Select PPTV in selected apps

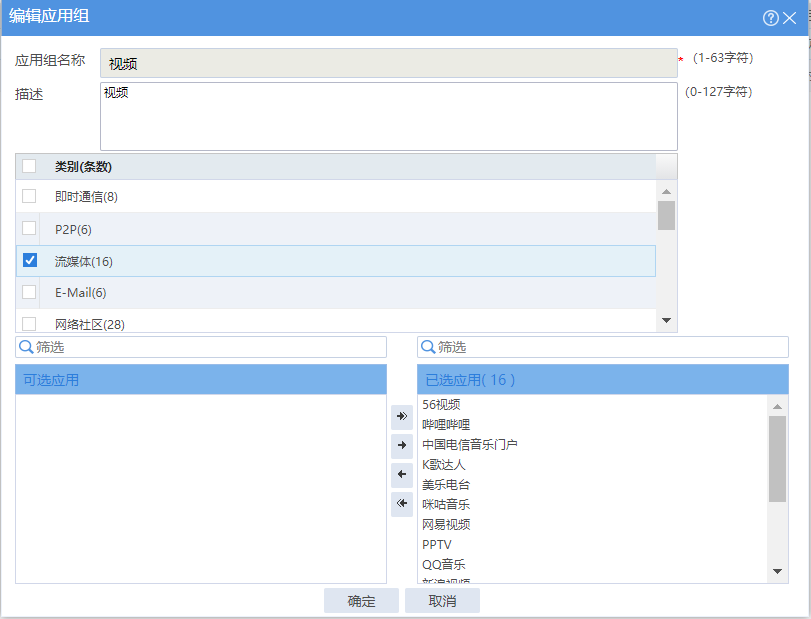click(437, 545)
